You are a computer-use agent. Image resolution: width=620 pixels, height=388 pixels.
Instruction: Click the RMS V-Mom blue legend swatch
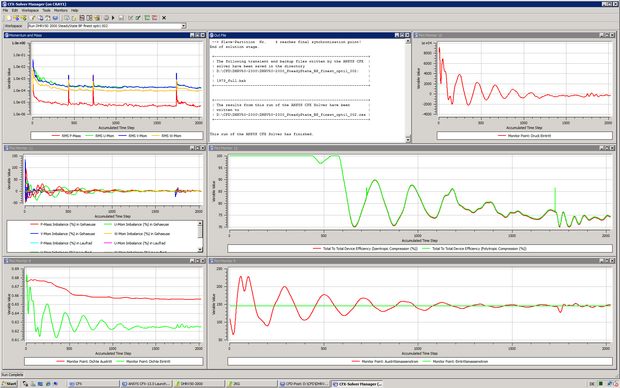pos(123,136)
